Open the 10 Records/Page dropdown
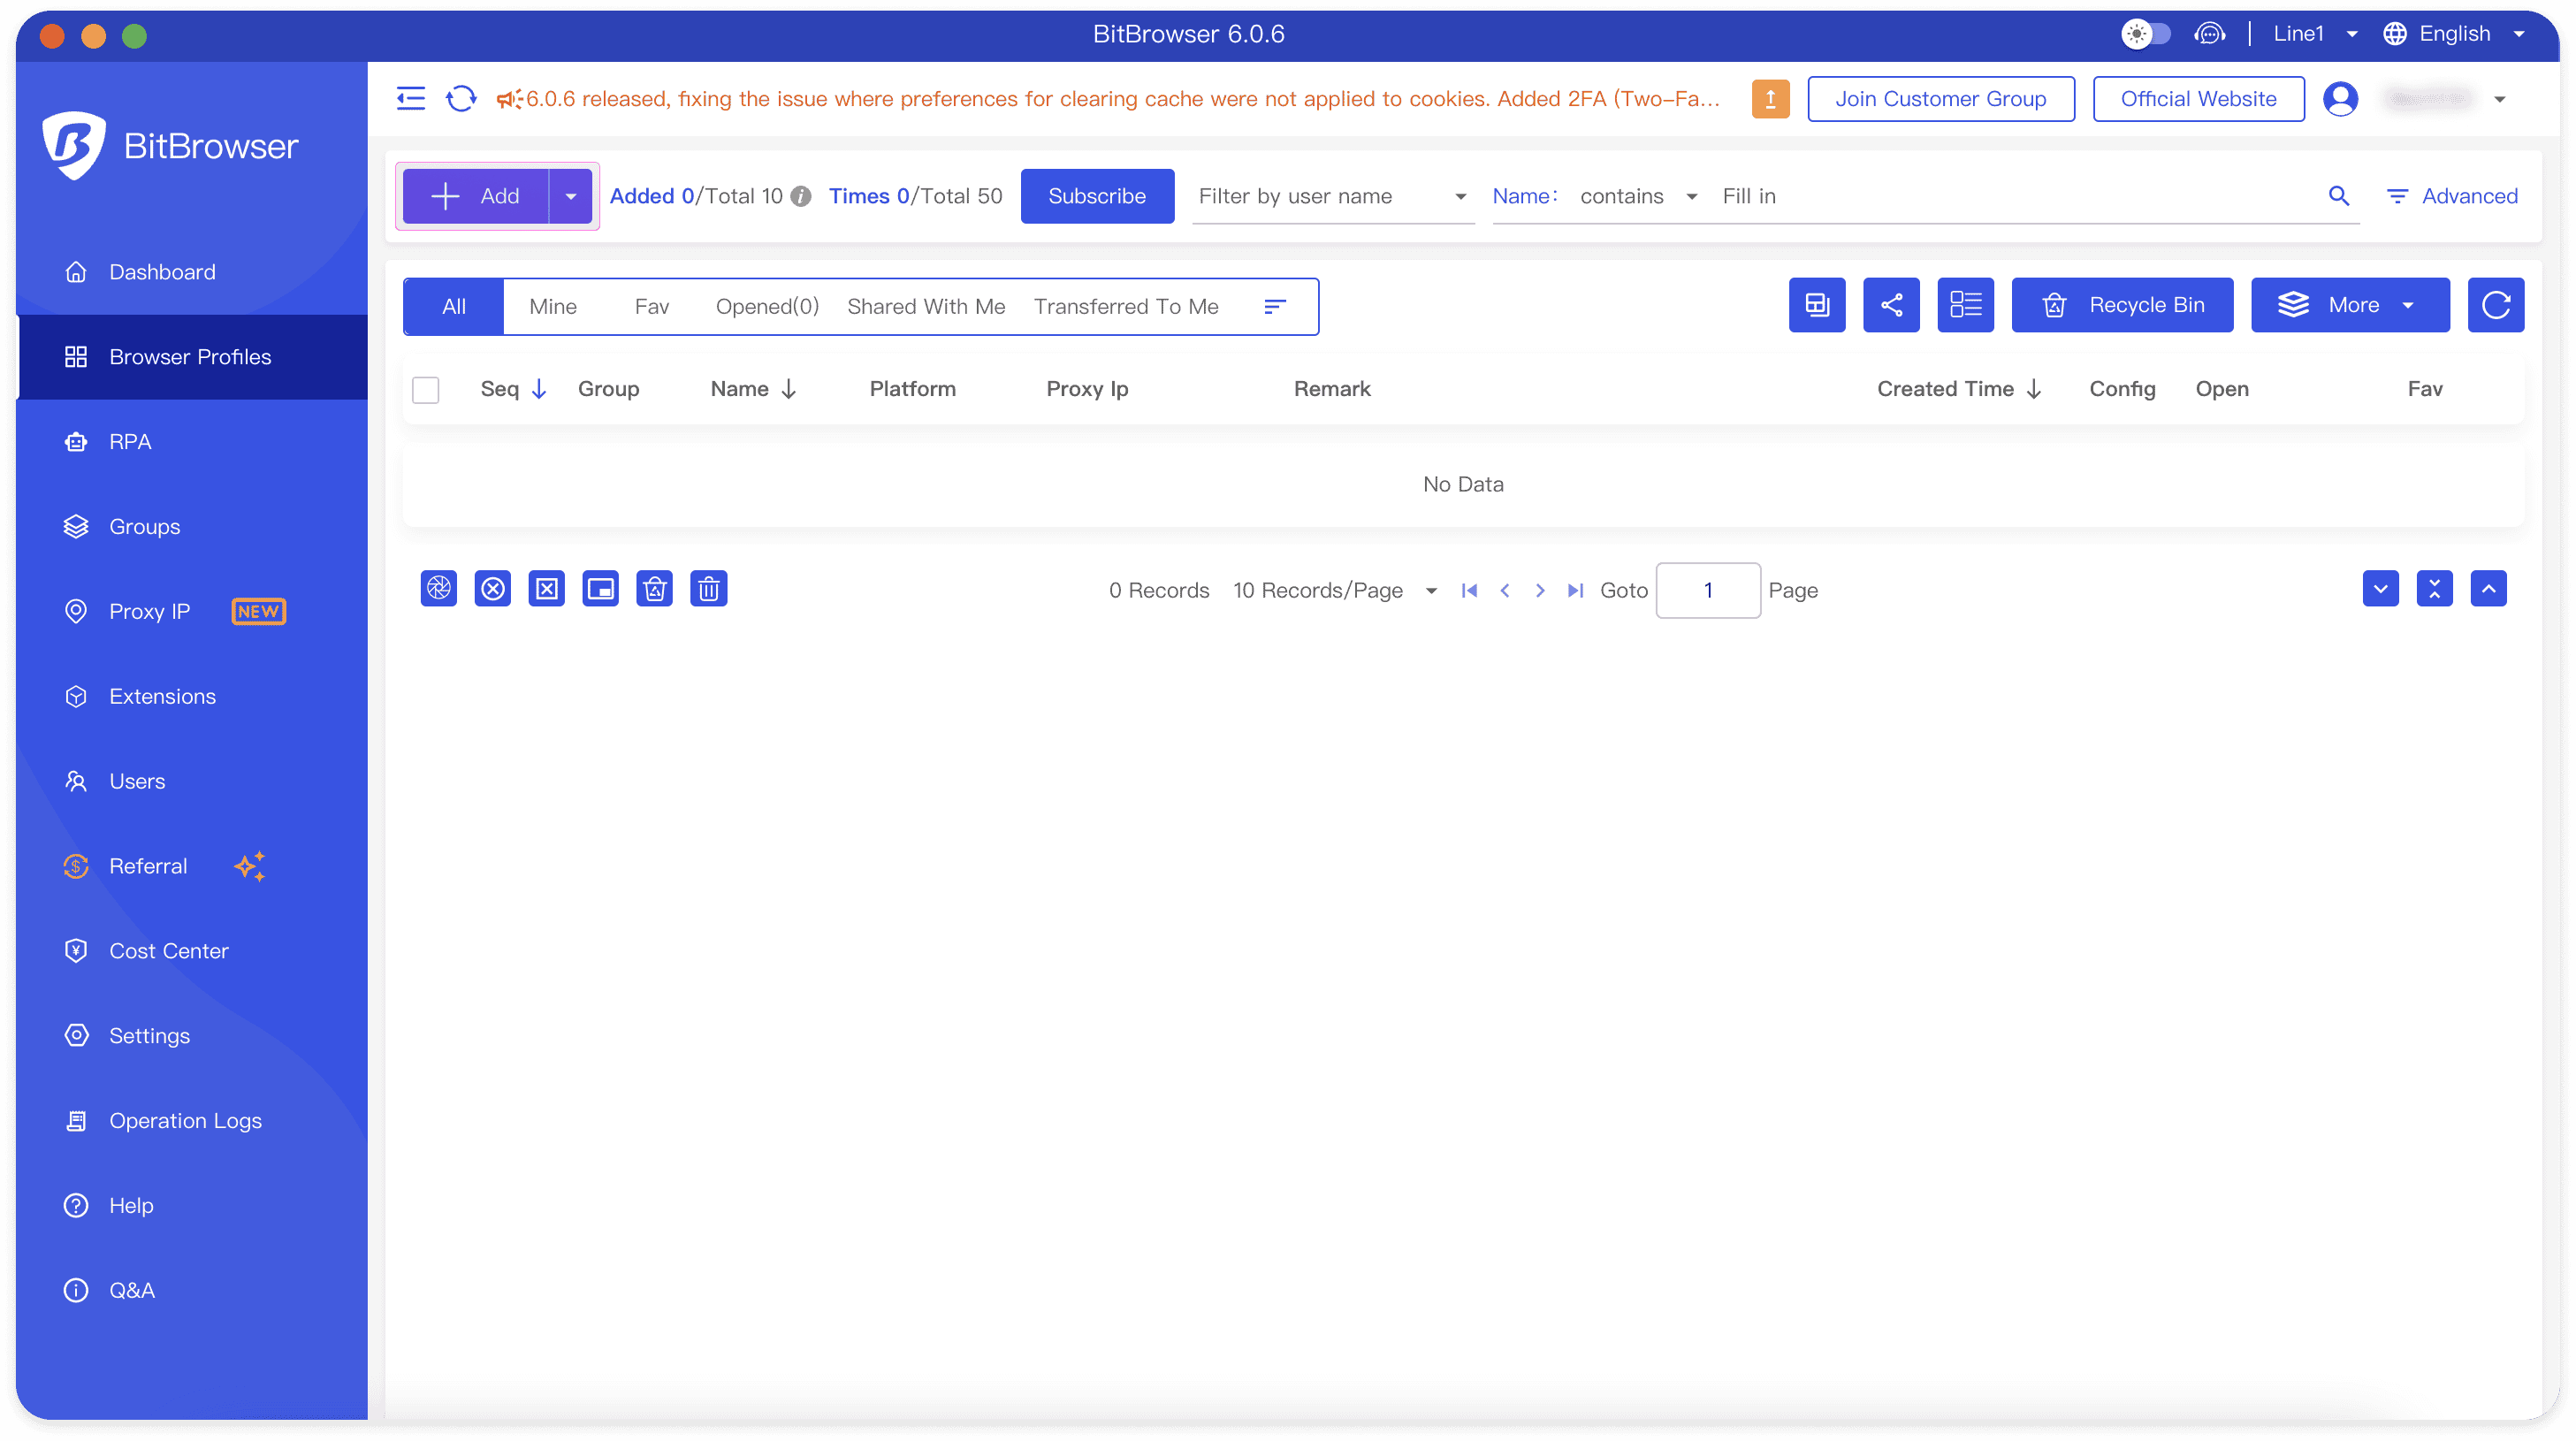Image resolution: width=2576 pixels, height=1441 pixels. click(x=1335, y=591)
